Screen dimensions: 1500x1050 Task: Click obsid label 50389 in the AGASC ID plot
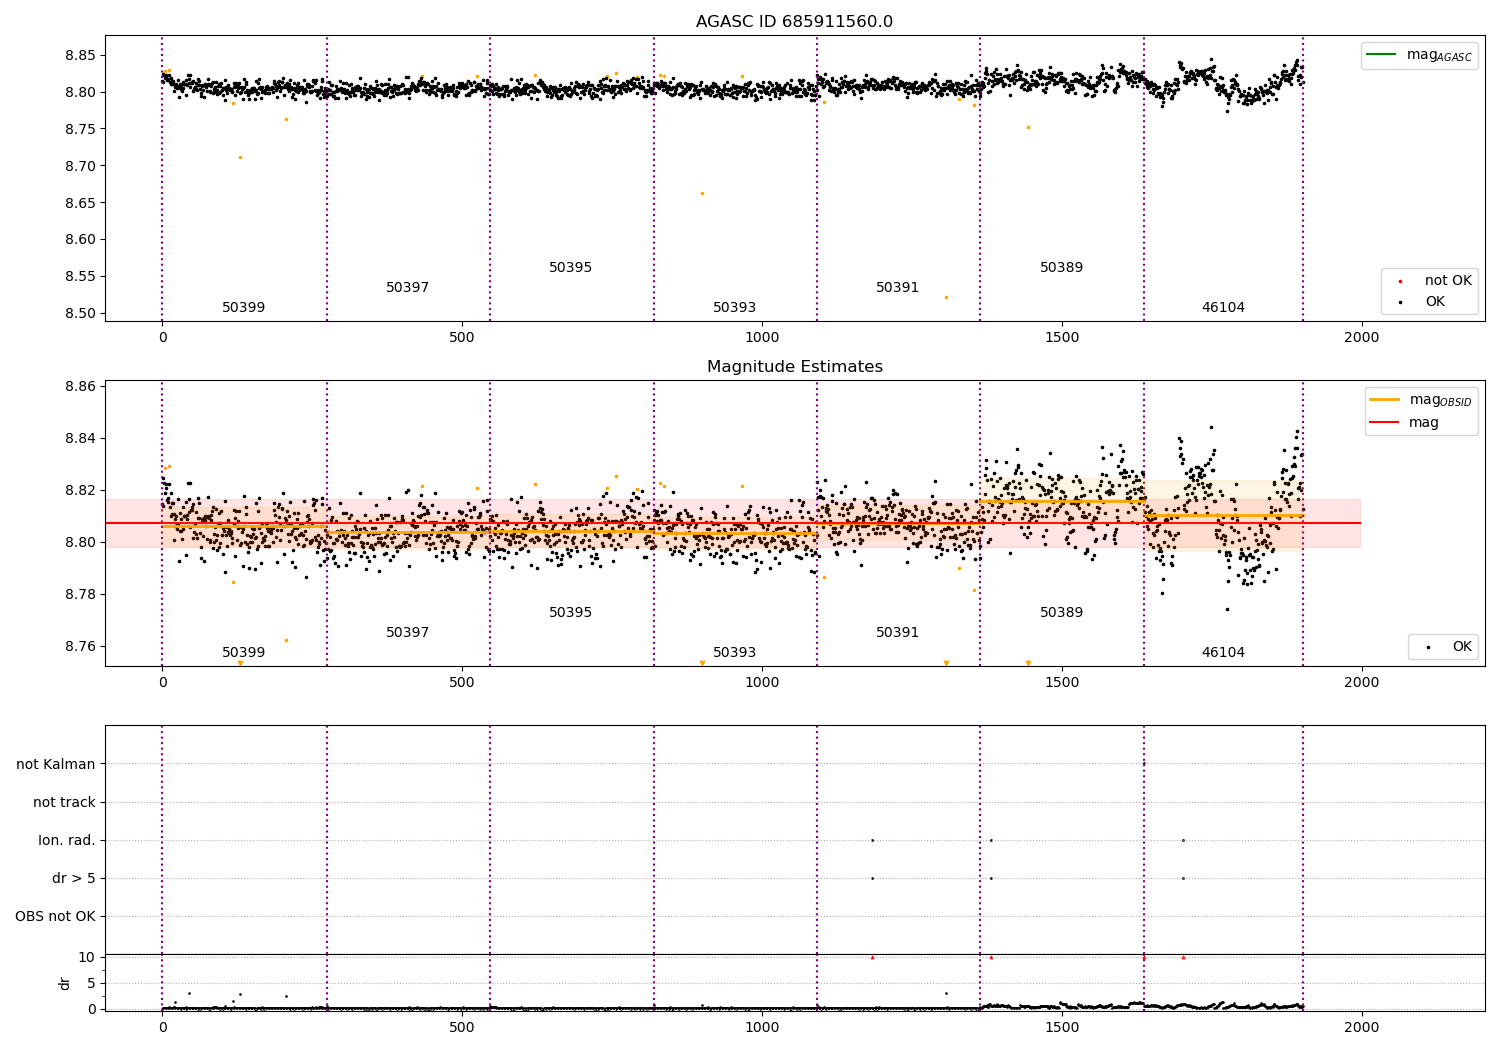pyautogui.click(x=1061, y=268)
